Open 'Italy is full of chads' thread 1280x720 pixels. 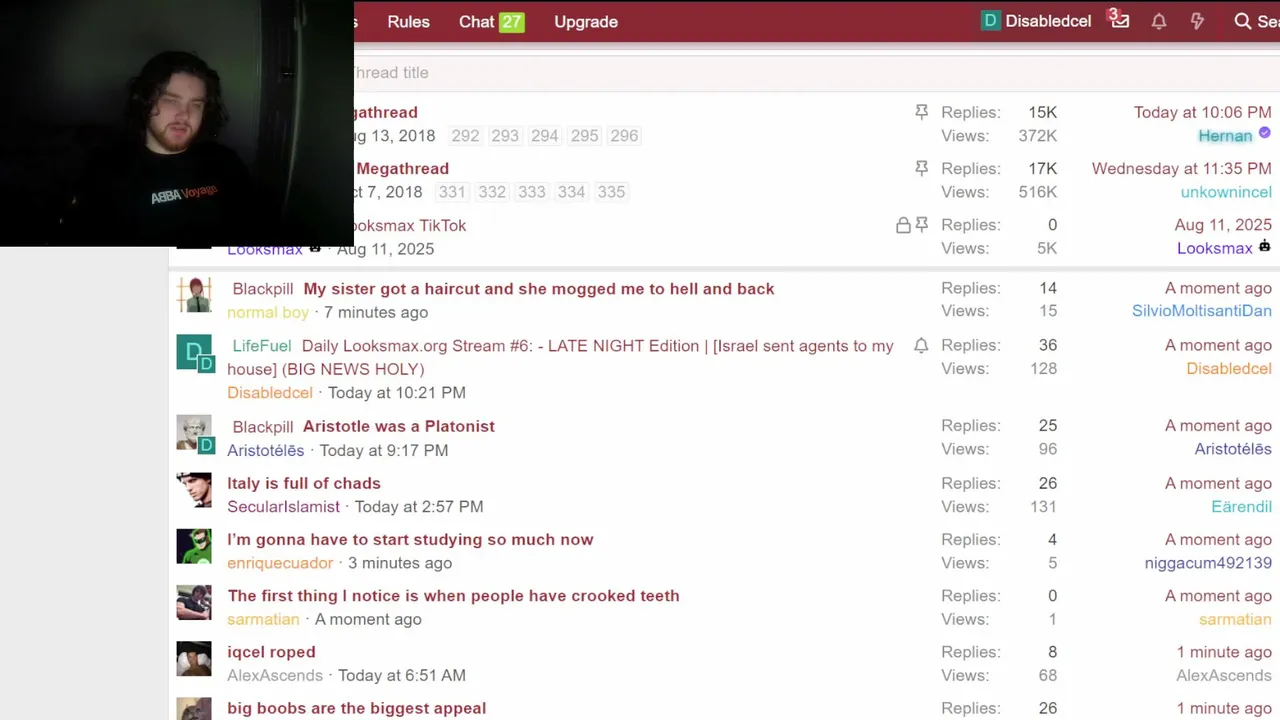304,483
